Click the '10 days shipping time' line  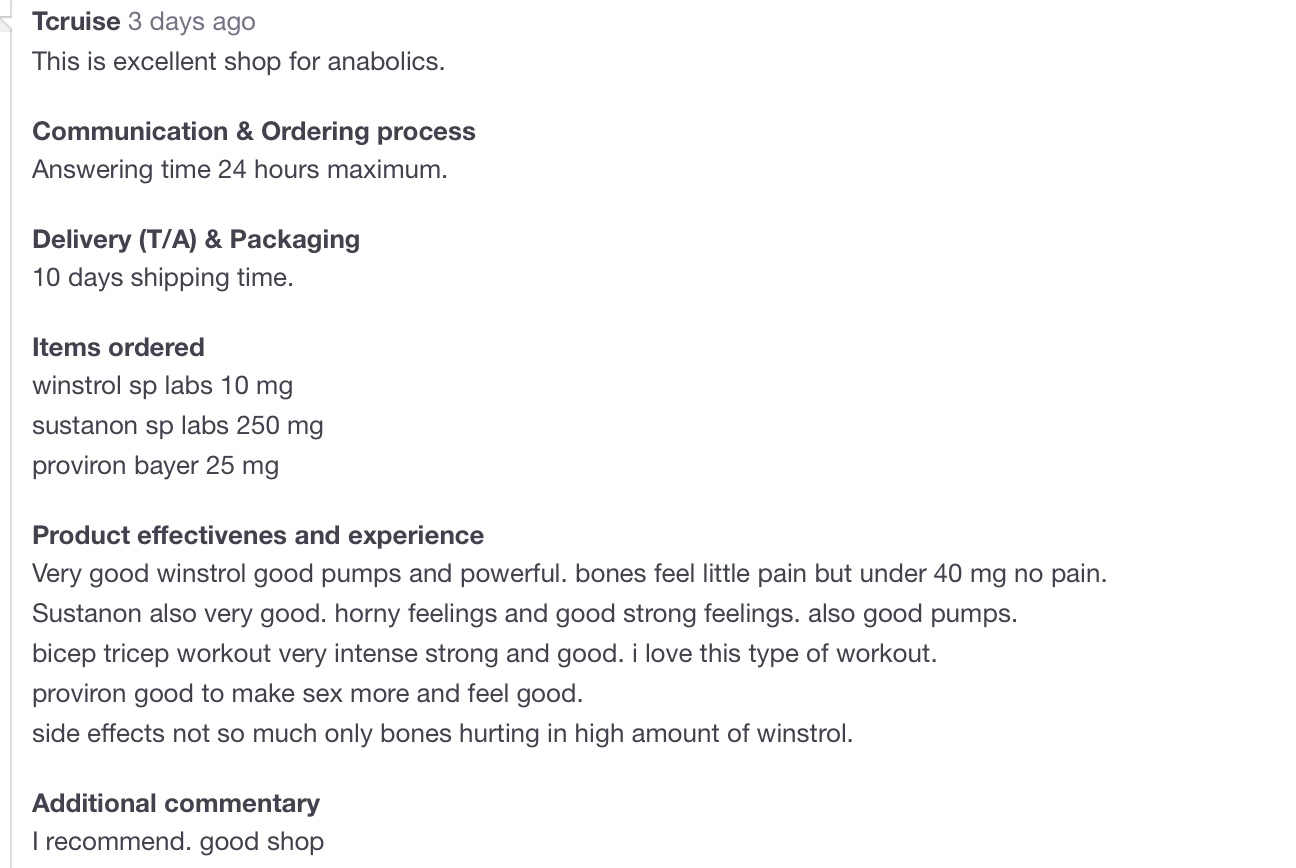click(163, 277)
